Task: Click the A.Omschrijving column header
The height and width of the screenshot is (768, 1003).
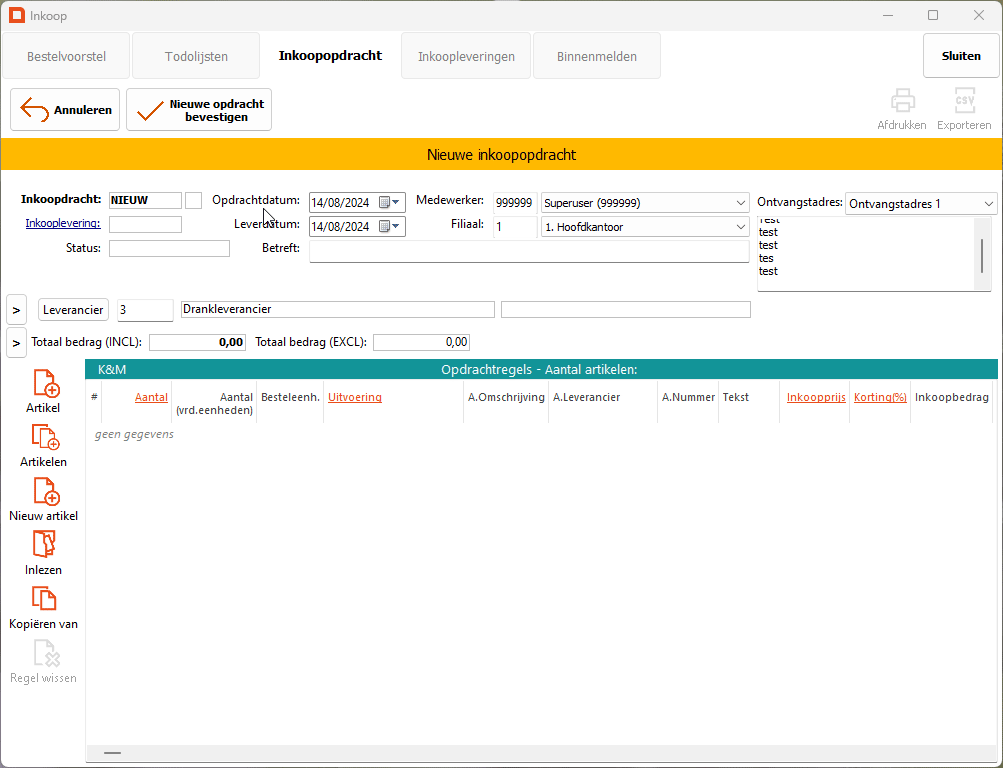Action: 506,397
